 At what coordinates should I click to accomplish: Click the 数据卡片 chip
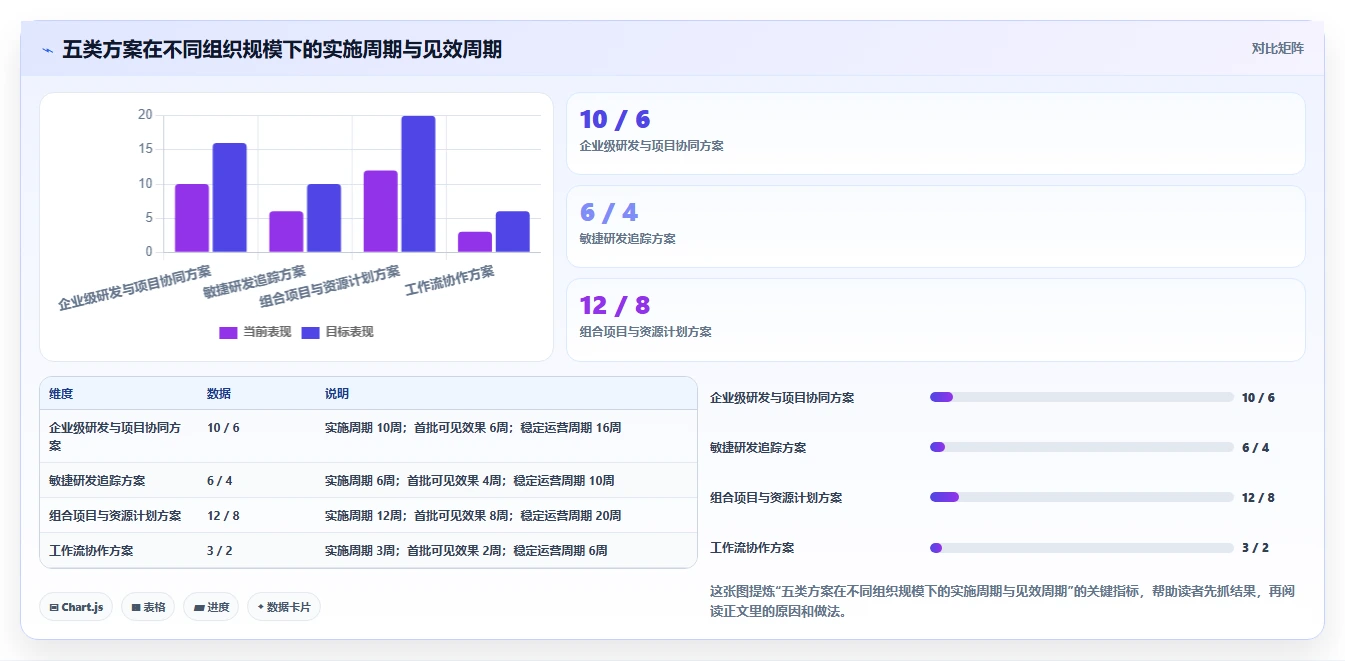(x=284, y=607)
